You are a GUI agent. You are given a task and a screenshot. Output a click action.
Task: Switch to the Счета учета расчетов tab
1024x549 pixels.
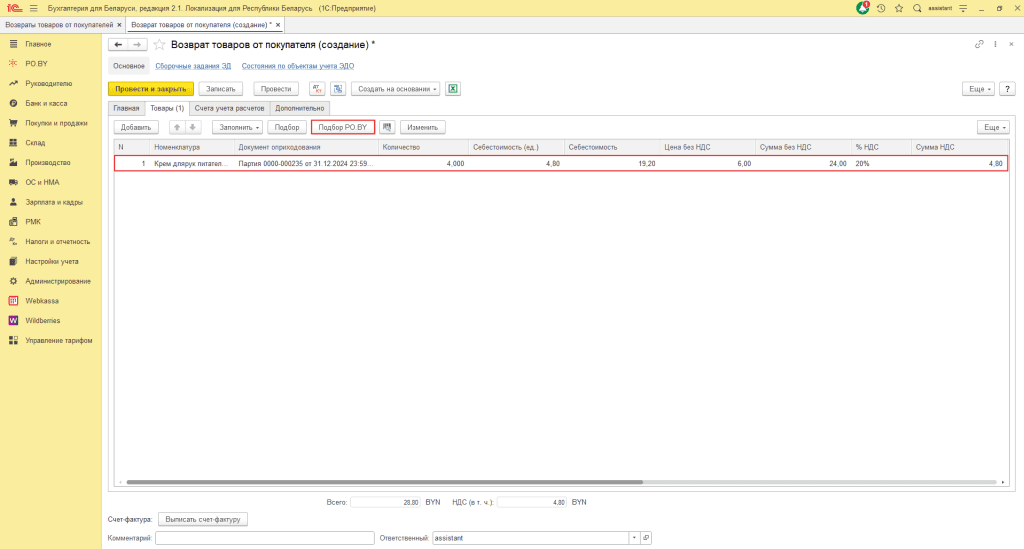pos(229,108)
